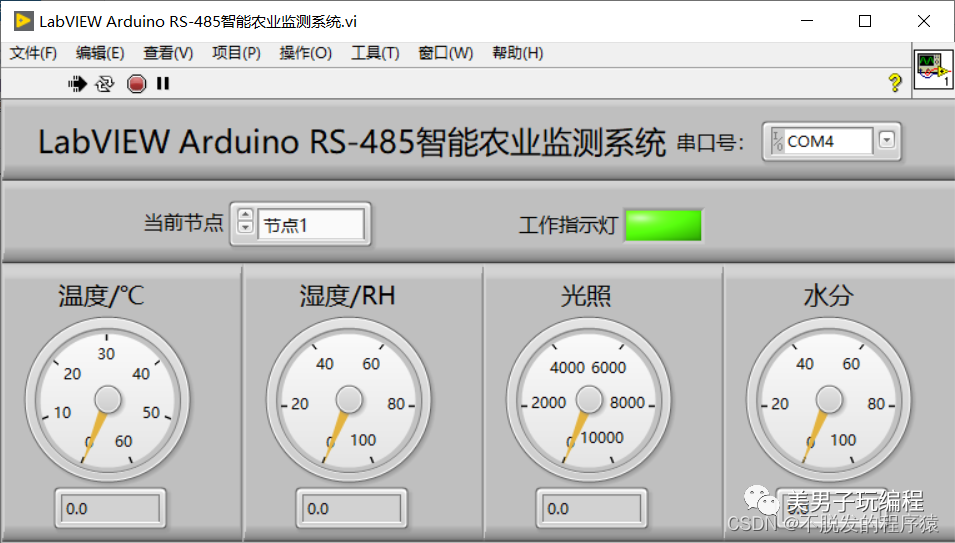Image resolution: width=955 pixels, height=543 pixels.
Task: Click the main system title text
Action: [352, 142]
